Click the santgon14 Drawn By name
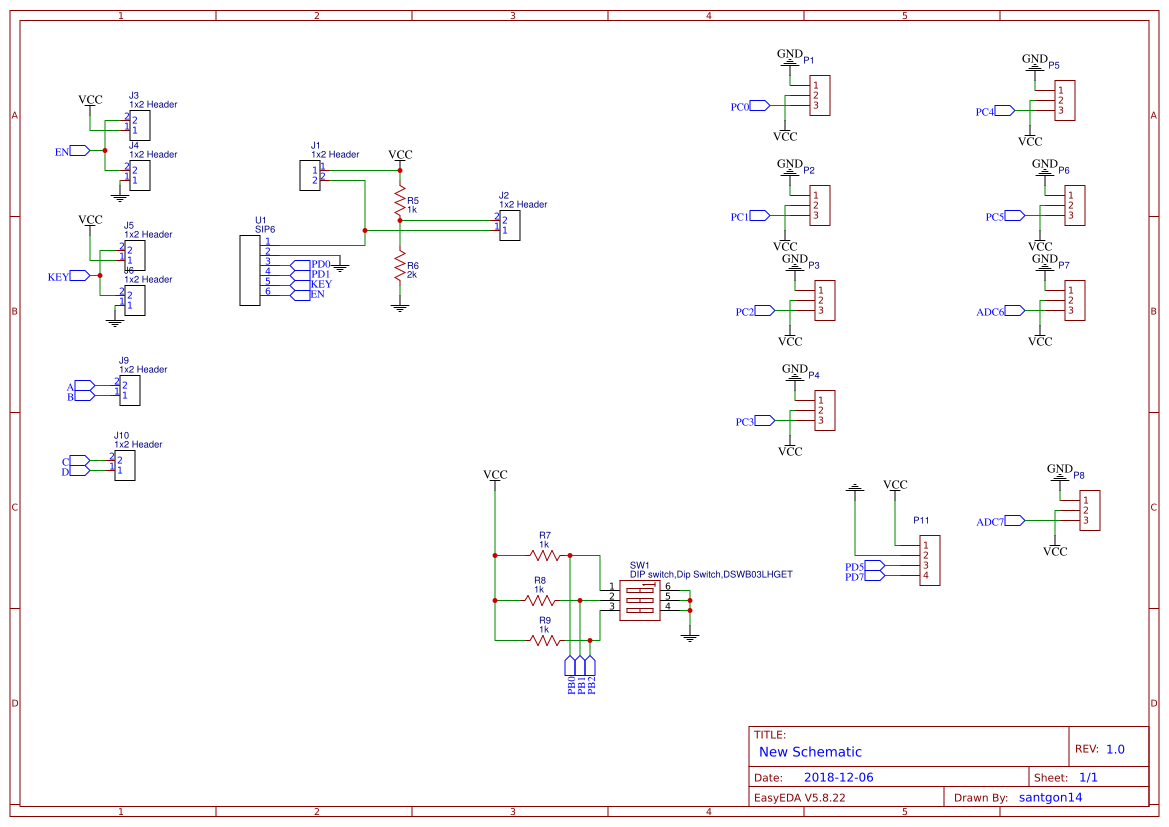 pos(1049,797)
